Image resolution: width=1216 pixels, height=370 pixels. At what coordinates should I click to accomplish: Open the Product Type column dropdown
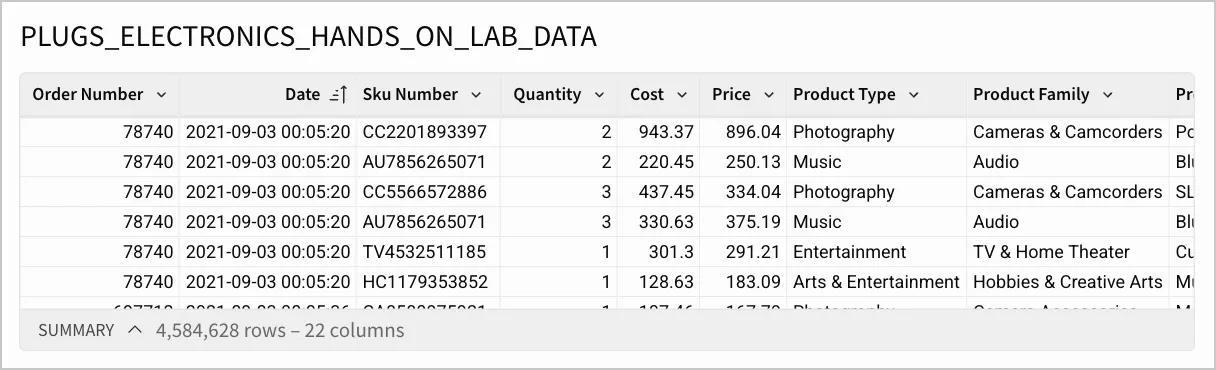[x=913, y=95]
